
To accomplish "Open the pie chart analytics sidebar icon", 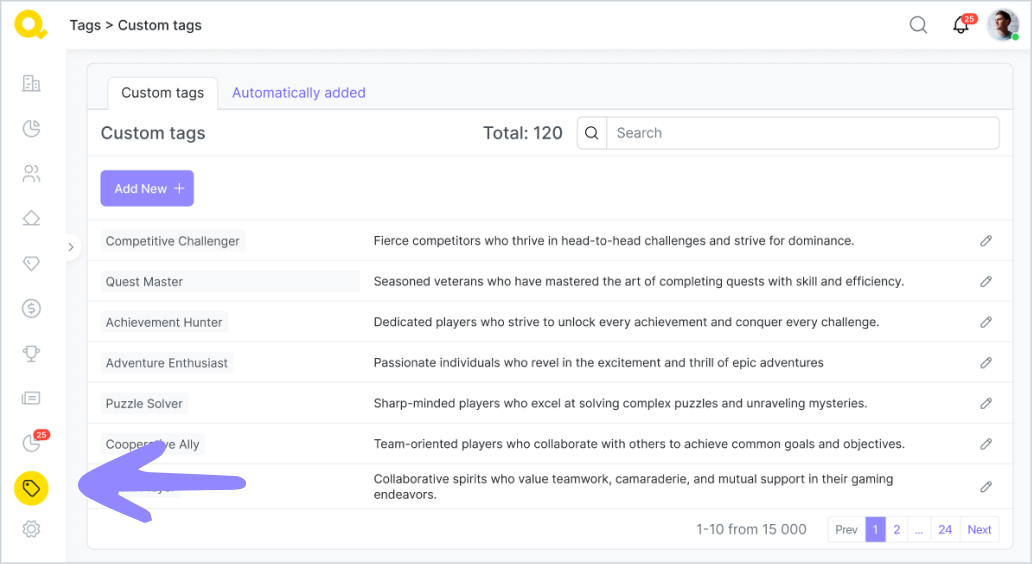I will coord(31,128).
